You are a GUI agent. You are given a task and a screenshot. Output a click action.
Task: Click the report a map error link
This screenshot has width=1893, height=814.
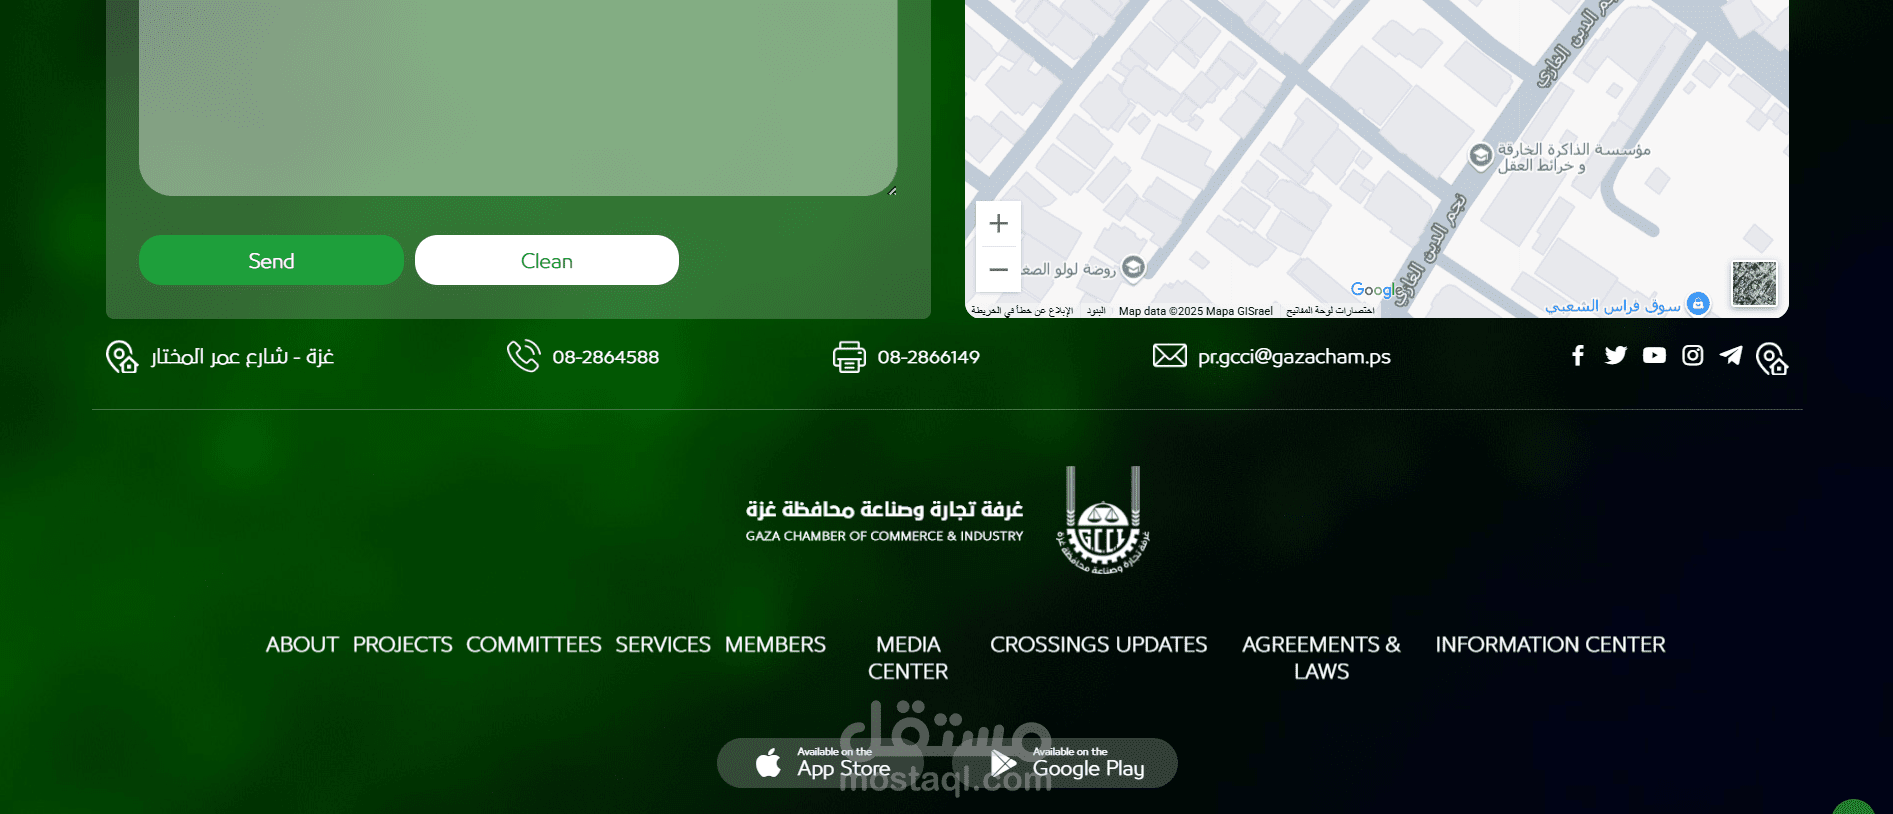(x=1022, y=311)
